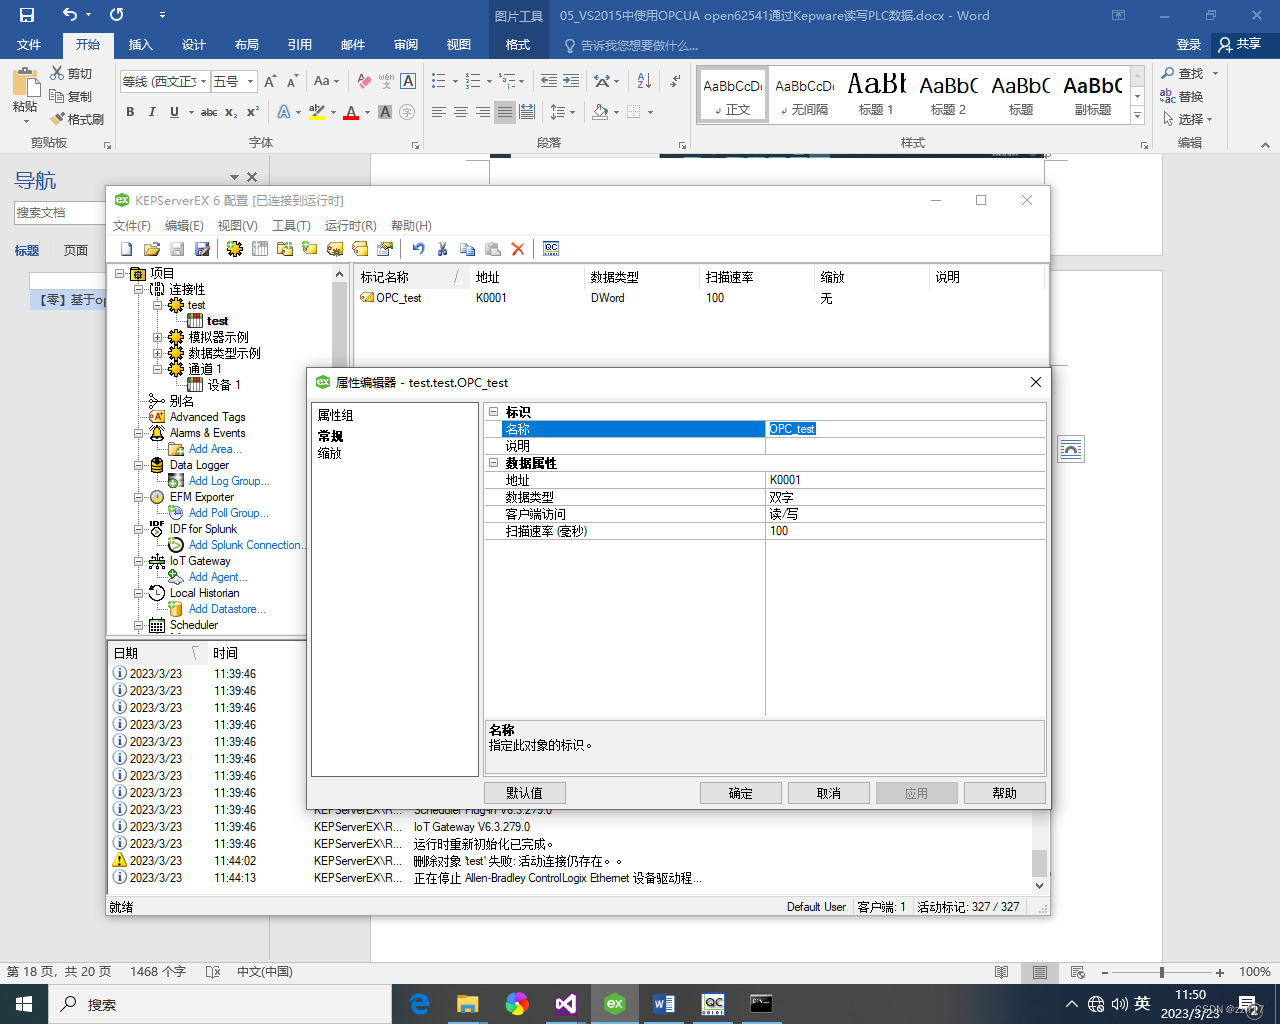Viewport: 1280px width, 1024px height.
Task: Click the New Channel gear icon in KEPServerEX toolbar
Action: (235, 249)
